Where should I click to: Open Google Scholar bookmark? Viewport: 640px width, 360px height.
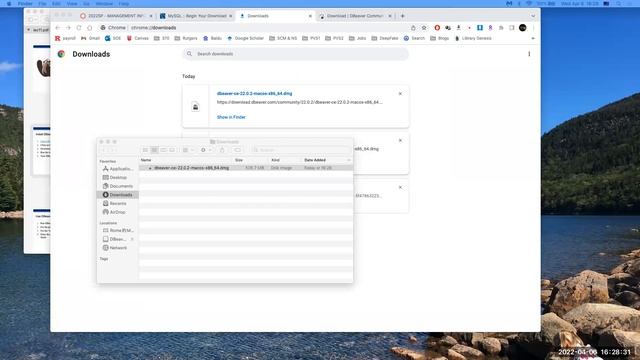tap(245, 38)
